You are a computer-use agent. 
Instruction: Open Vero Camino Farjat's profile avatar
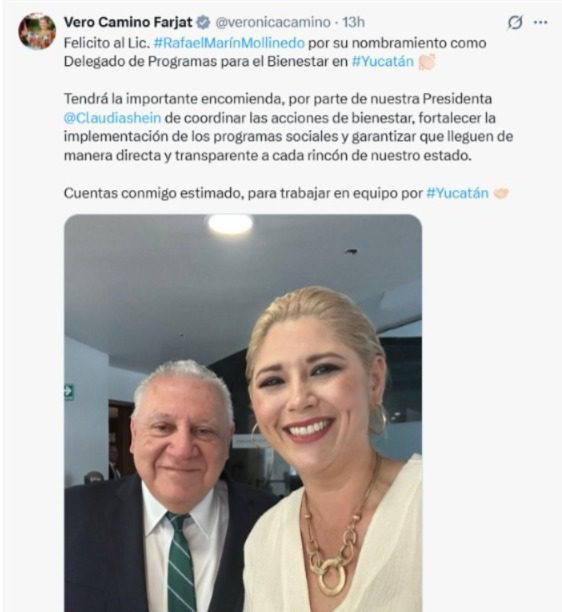pos(37,31)
